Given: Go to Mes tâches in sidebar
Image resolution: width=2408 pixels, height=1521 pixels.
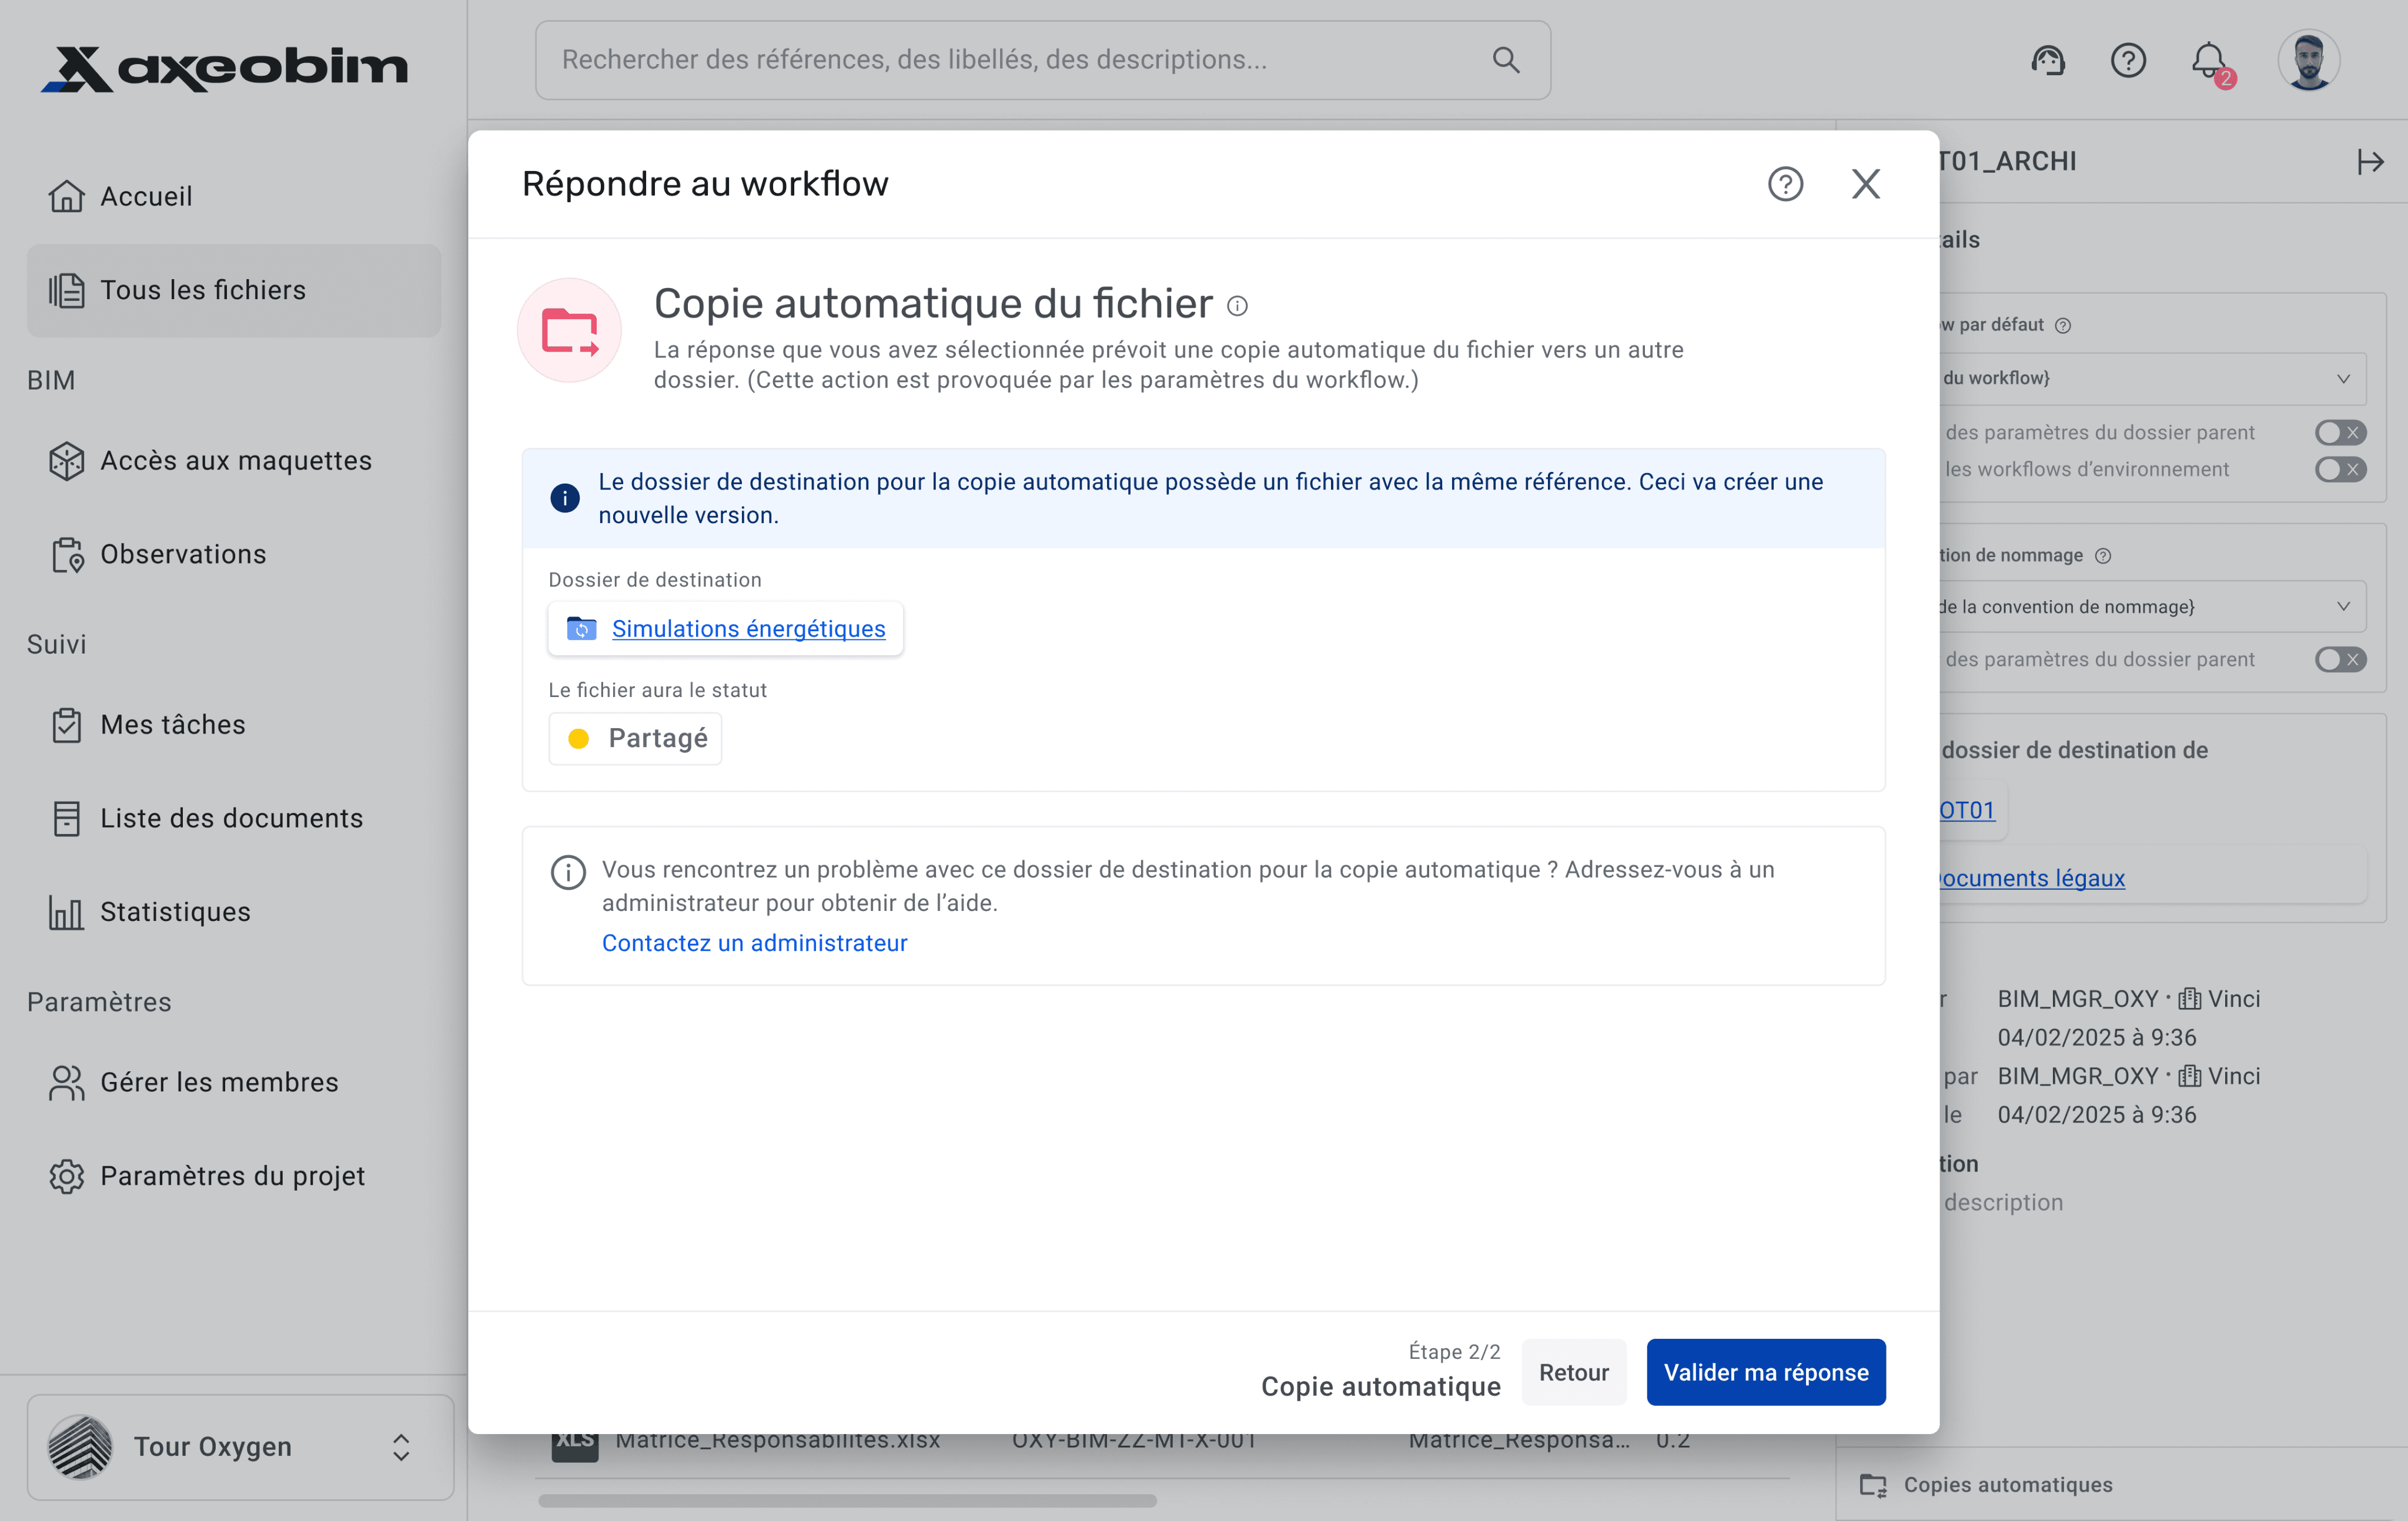Looking at the screenshot, I should coord(172,724).
